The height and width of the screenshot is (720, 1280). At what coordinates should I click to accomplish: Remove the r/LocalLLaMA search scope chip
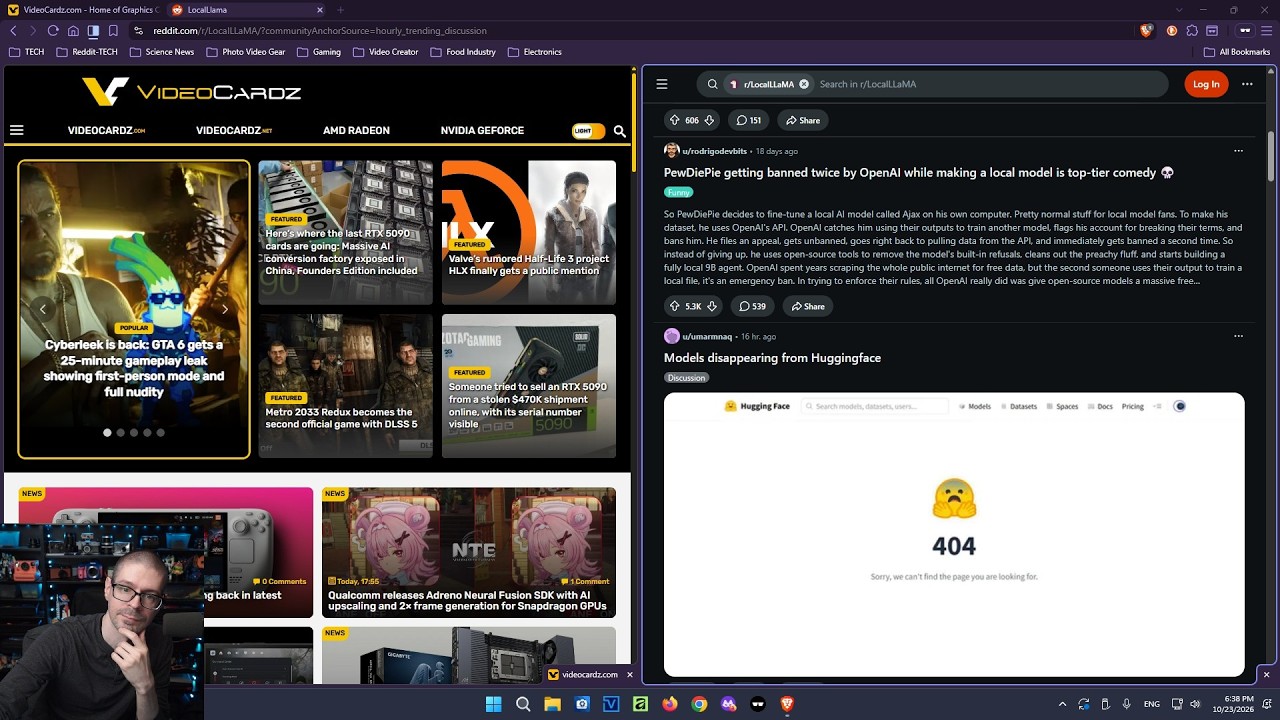pyautogui.click(x=803, y=84)
